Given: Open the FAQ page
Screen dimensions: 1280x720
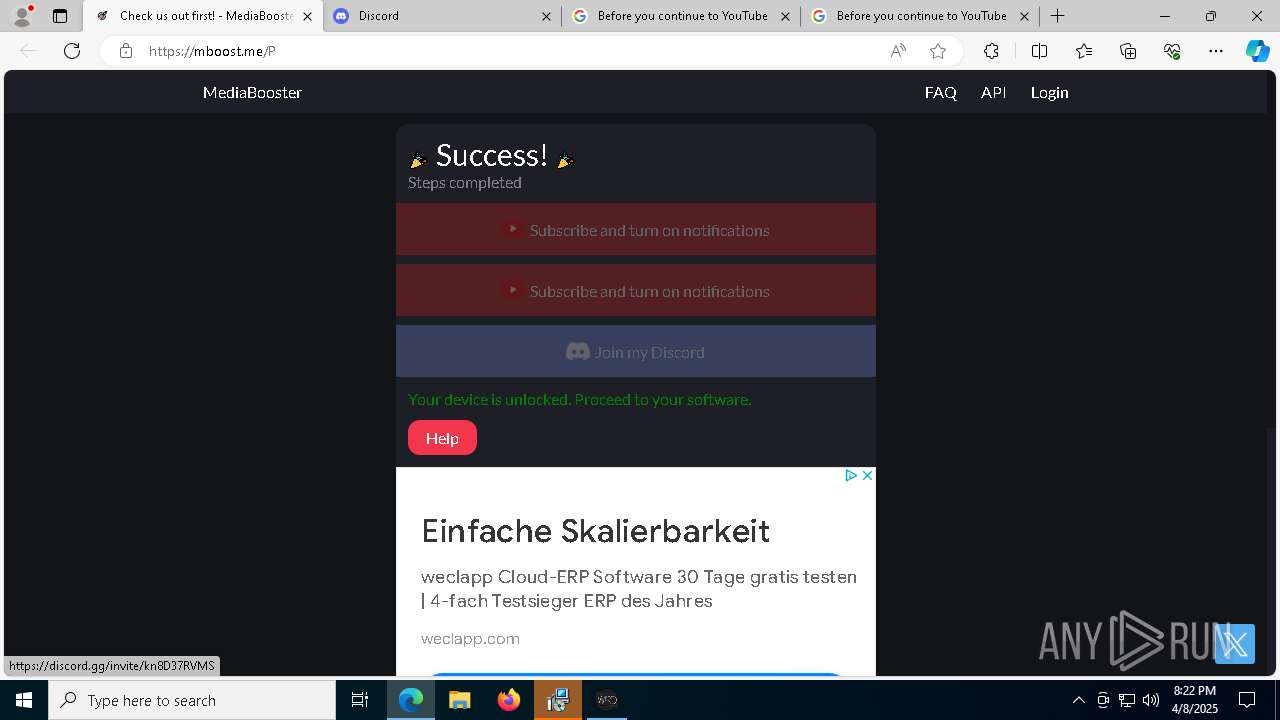Looking at the screenshot, I should [x=941, y=92].
